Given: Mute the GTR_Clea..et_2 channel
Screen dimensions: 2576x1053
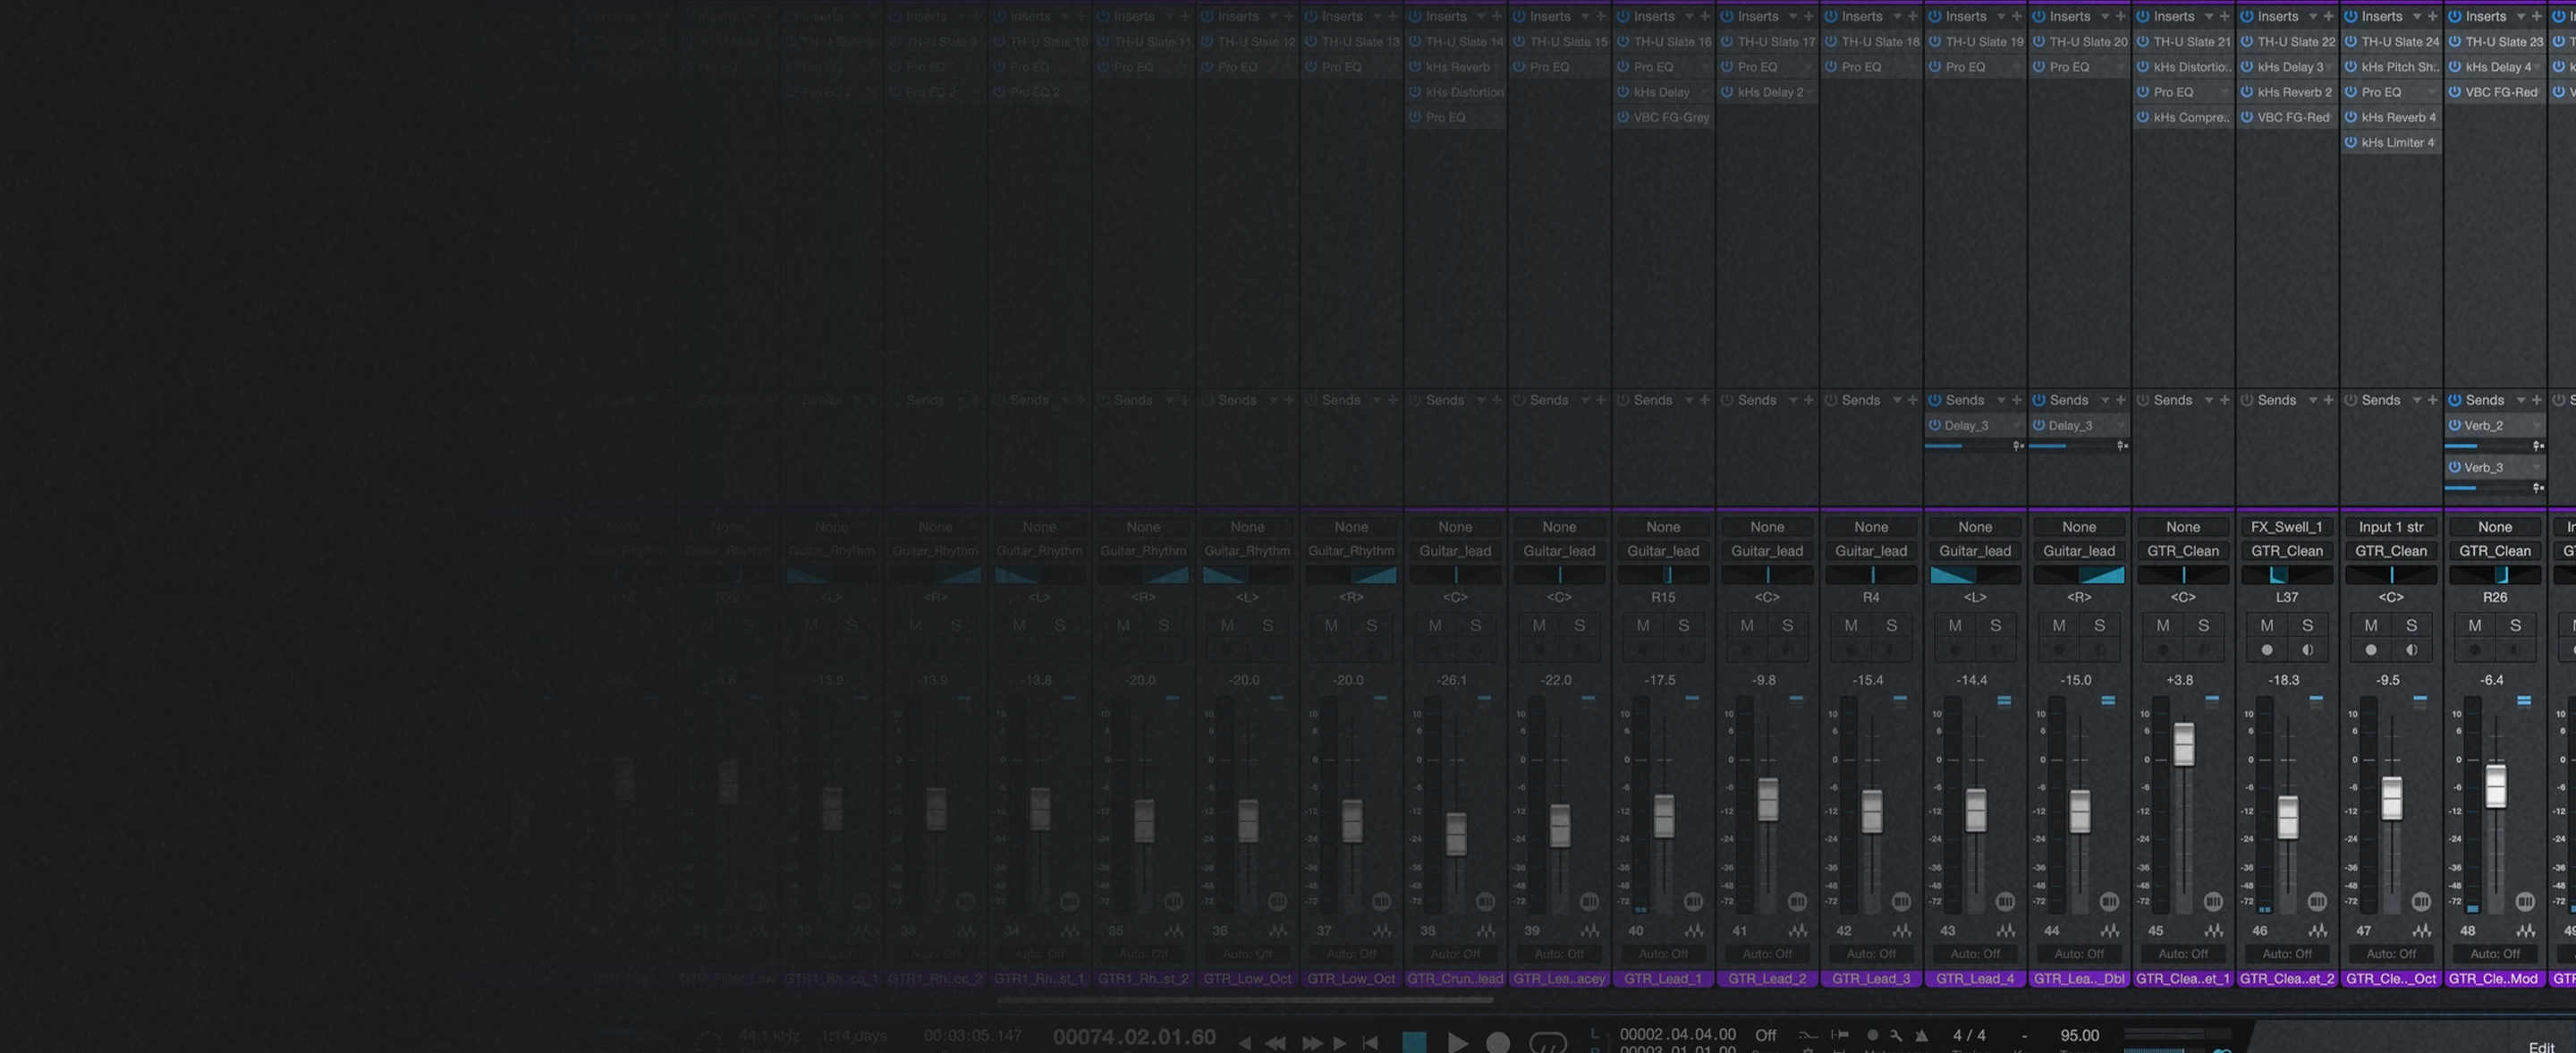Looking at the screenshot, I should (x=2266, y=625).
